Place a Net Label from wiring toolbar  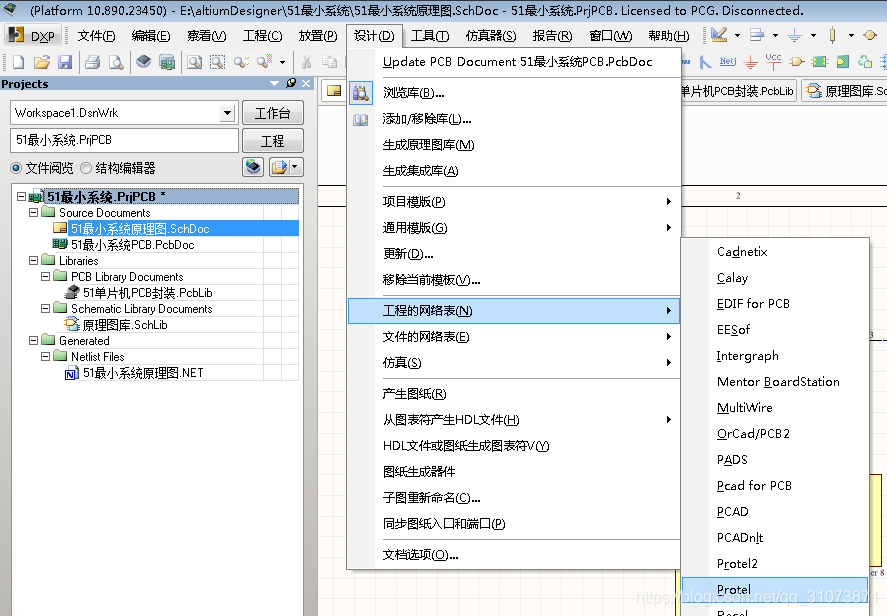click(728, 62)
